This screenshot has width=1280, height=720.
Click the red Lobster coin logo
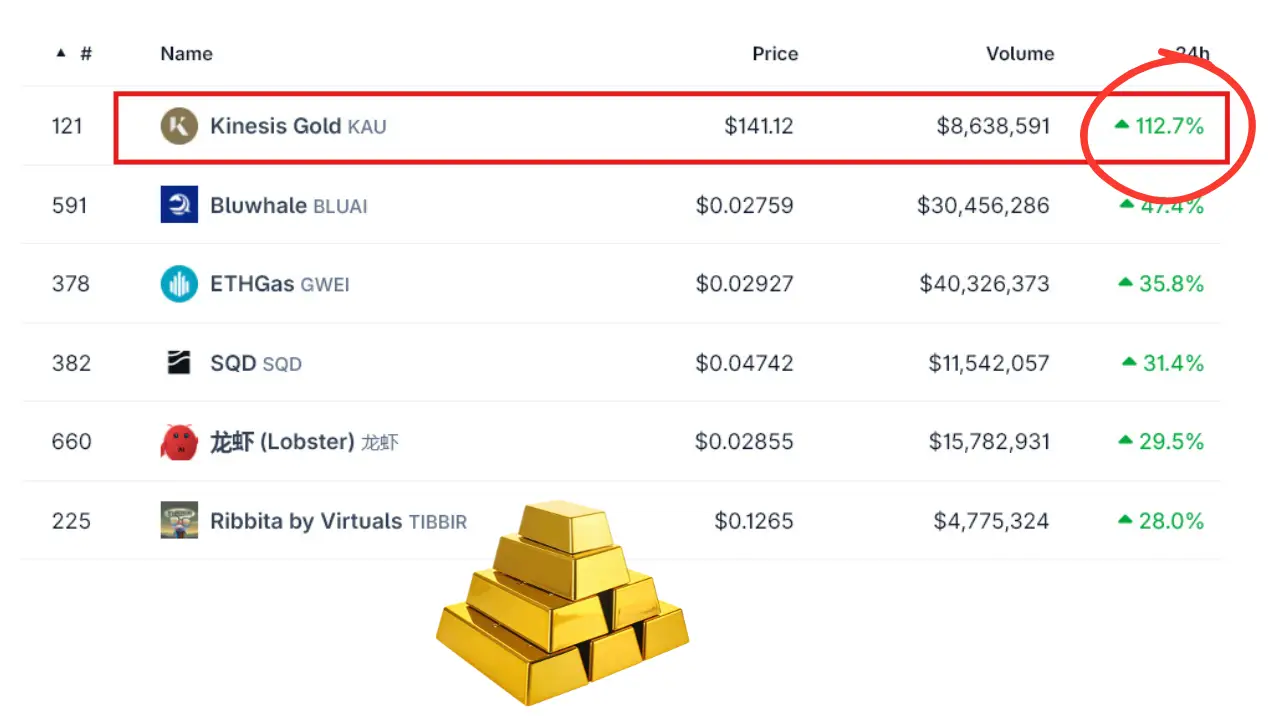pyautogui.click(x=179, y=441)
